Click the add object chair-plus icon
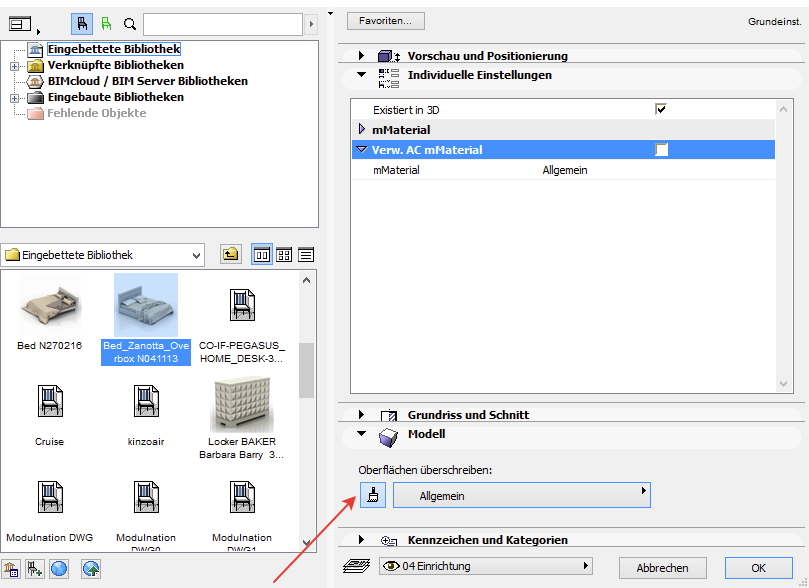The image size is (809, 588). point(35,569)
